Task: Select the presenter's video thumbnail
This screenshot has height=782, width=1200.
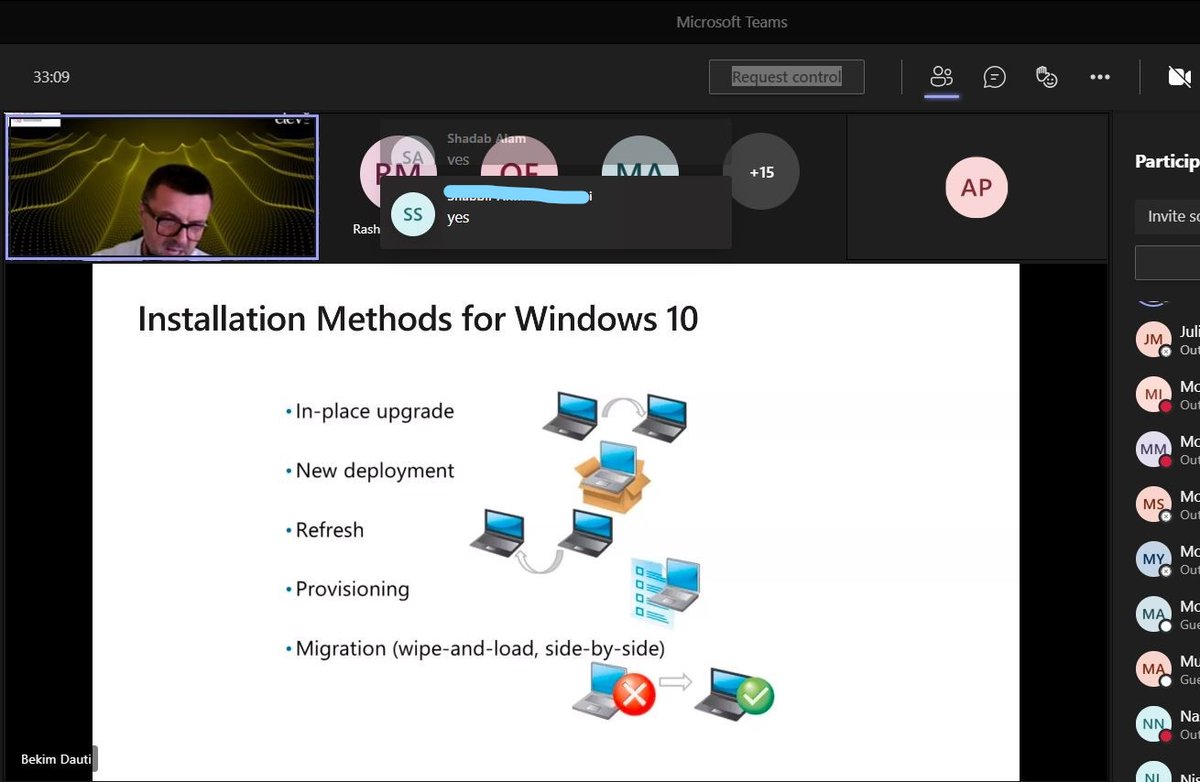Action: pyautogui.click(x=162, y=186)
